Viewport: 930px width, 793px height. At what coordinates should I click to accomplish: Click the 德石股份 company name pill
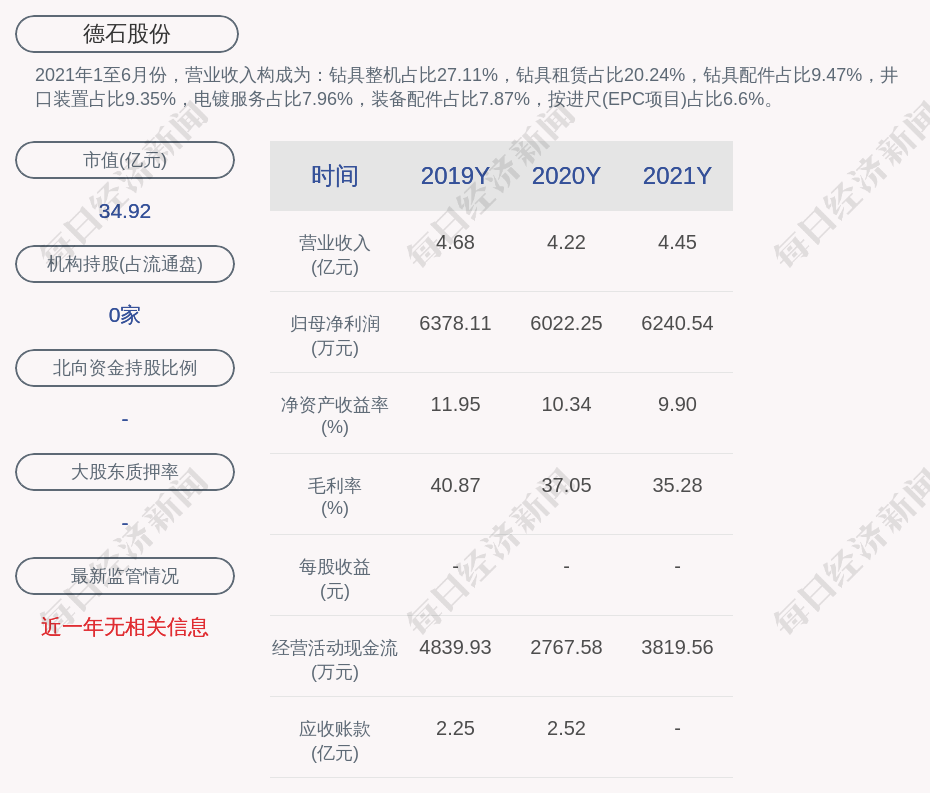[x=127, y=34]
